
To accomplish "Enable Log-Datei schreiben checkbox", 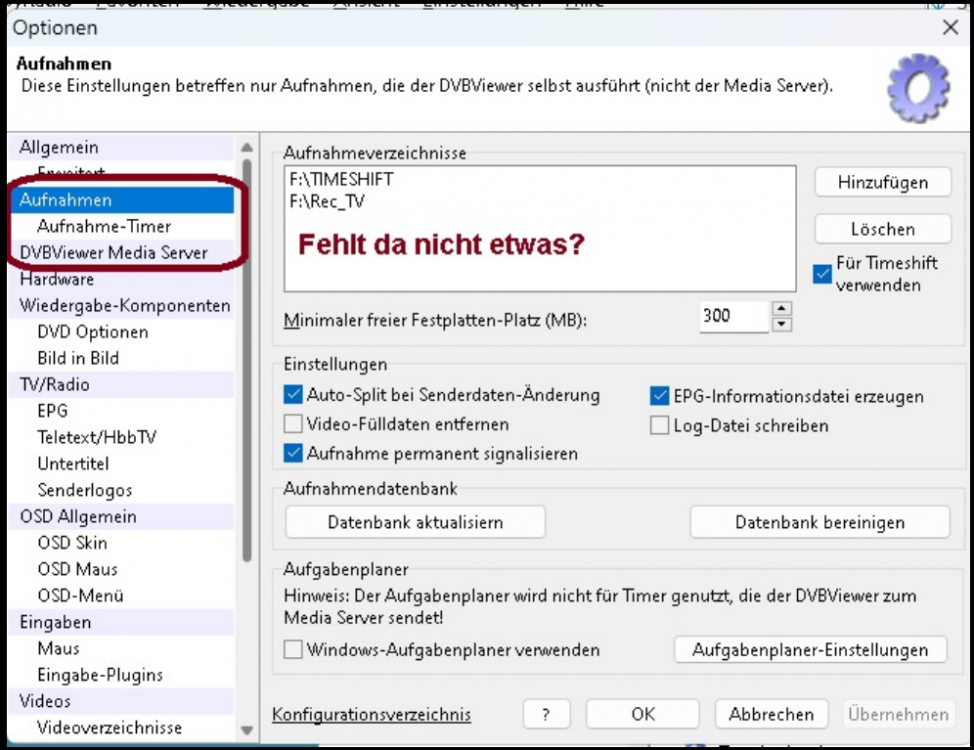I will pyautogui.click(x=659, y=425).
